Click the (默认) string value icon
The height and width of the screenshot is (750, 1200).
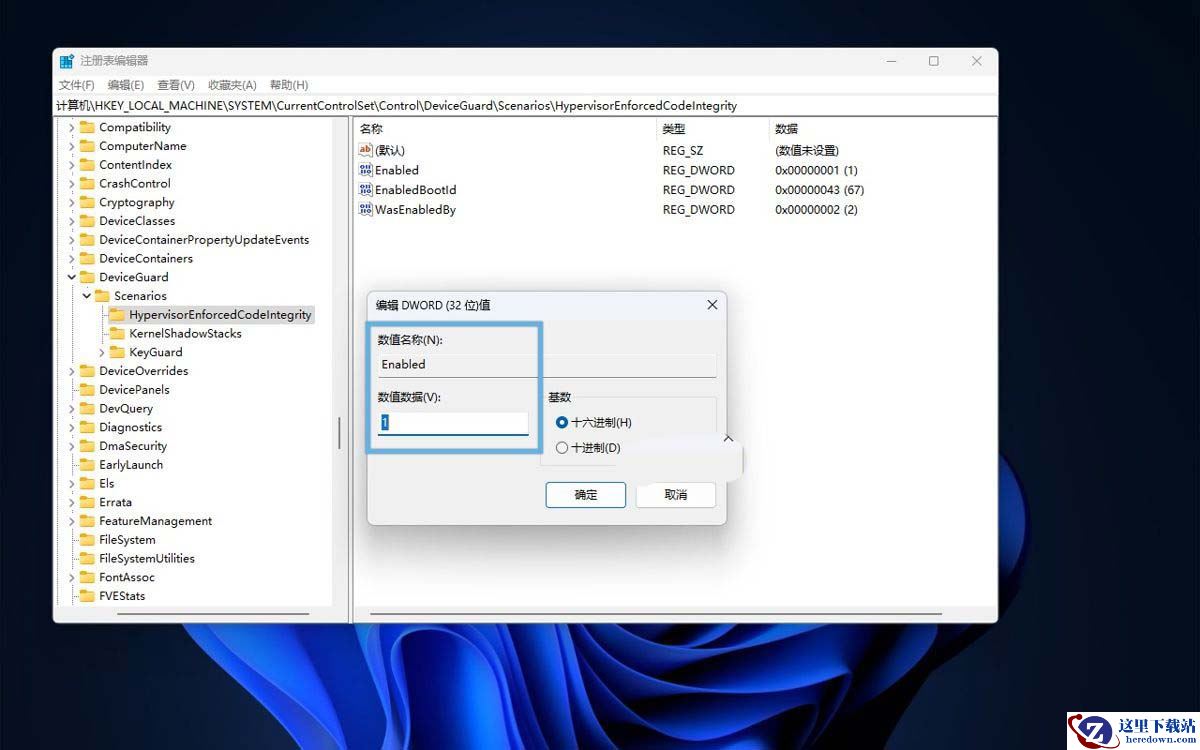click(365, 150)
